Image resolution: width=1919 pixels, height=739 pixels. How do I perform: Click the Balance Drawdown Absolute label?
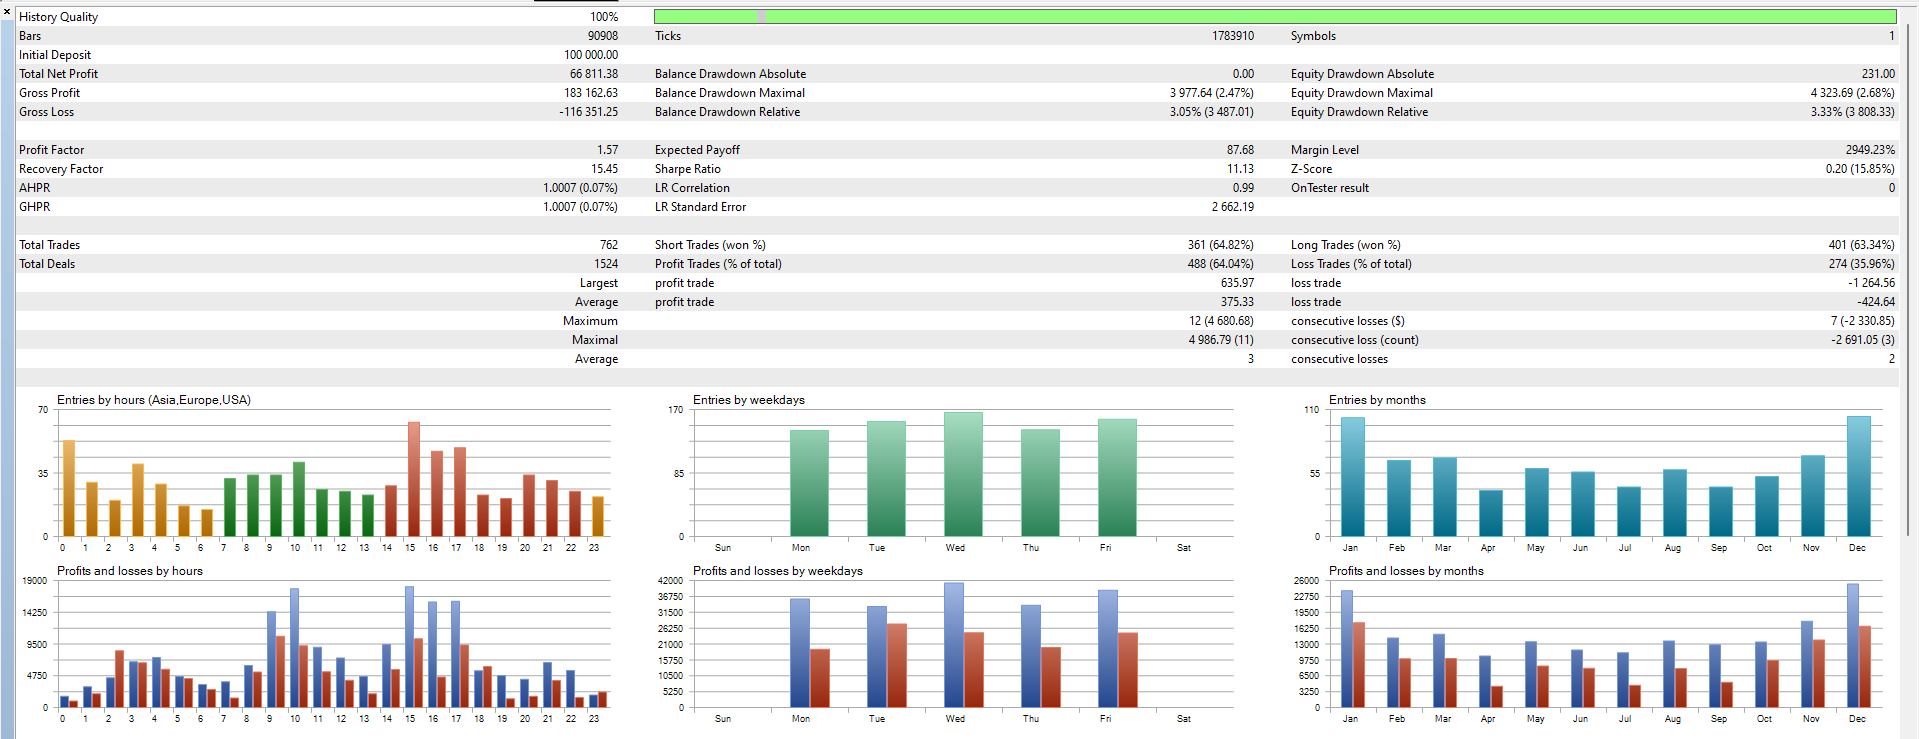pyautogui.click(x=730, y=74)
